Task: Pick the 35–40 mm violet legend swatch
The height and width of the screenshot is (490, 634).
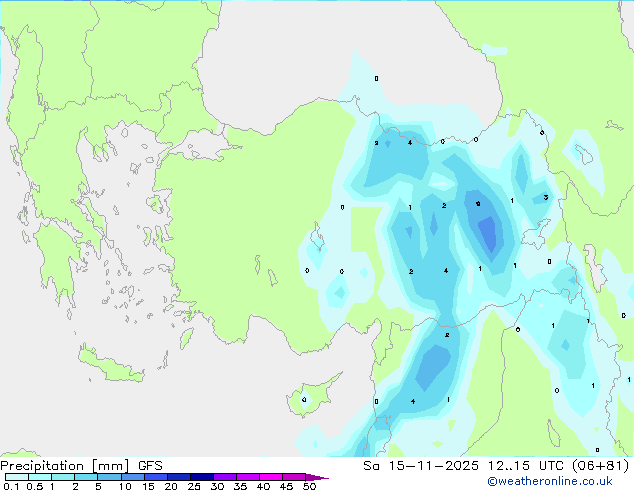Action: 247,477
